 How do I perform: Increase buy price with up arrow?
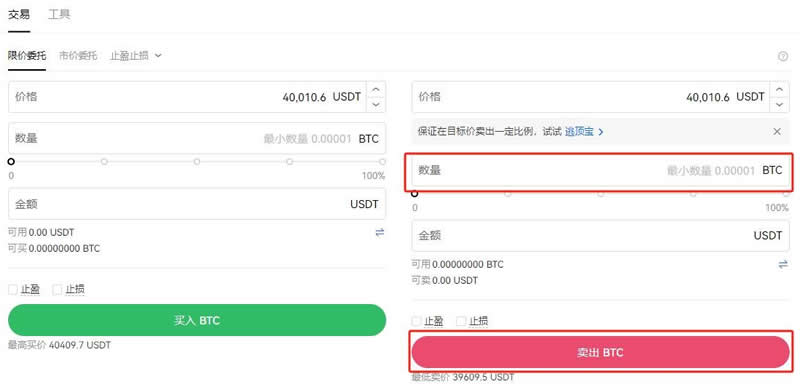[x=376, y=90]
